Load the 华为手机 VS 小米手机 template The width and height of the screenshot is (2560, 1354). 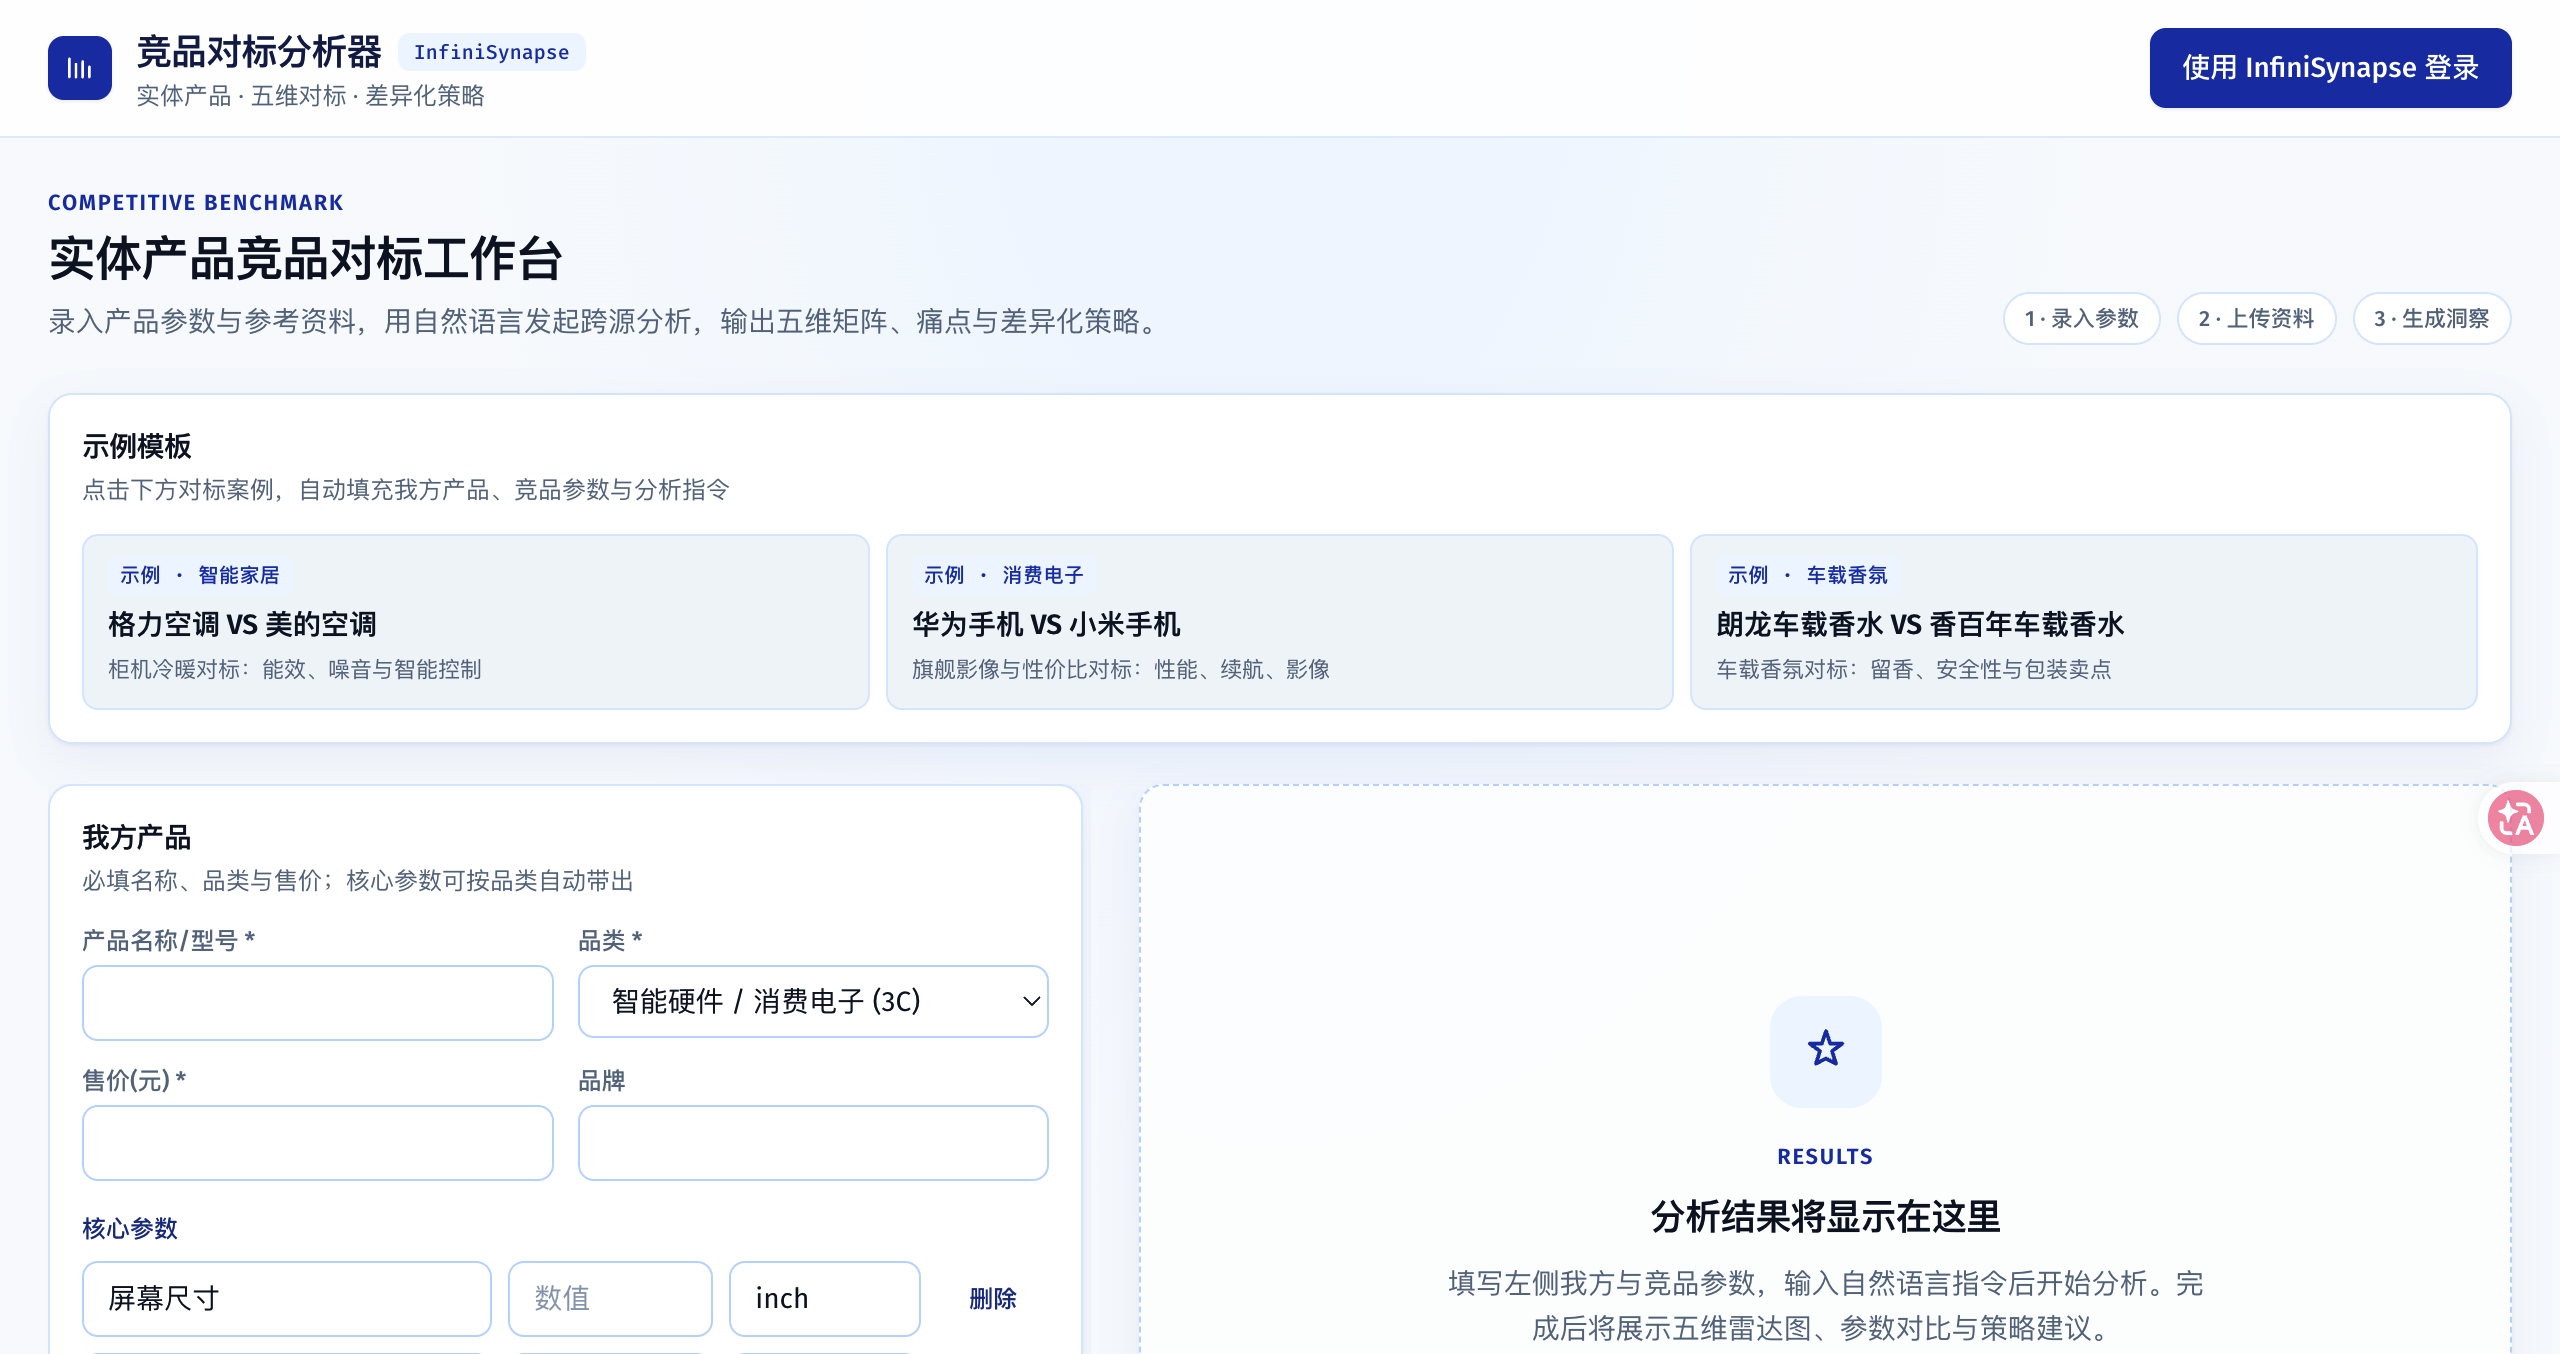[1280, 622]
